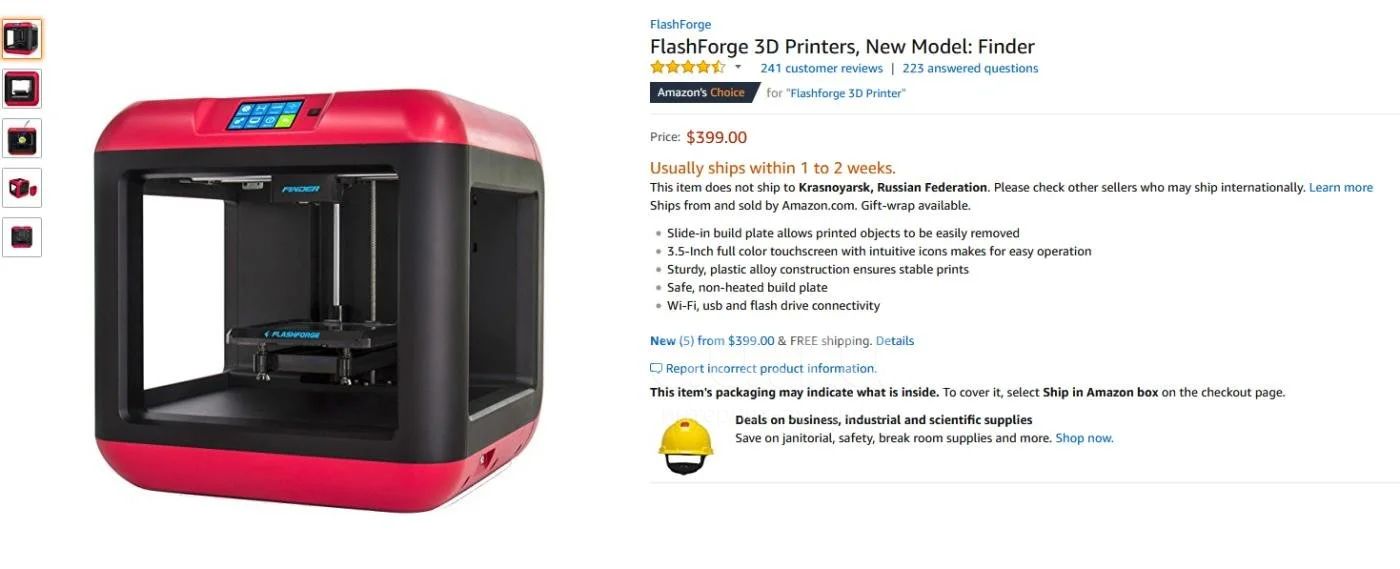Open the 241 customer reviews link
The width and height of the screenshot is (1400, 569).
coord(821,68)
